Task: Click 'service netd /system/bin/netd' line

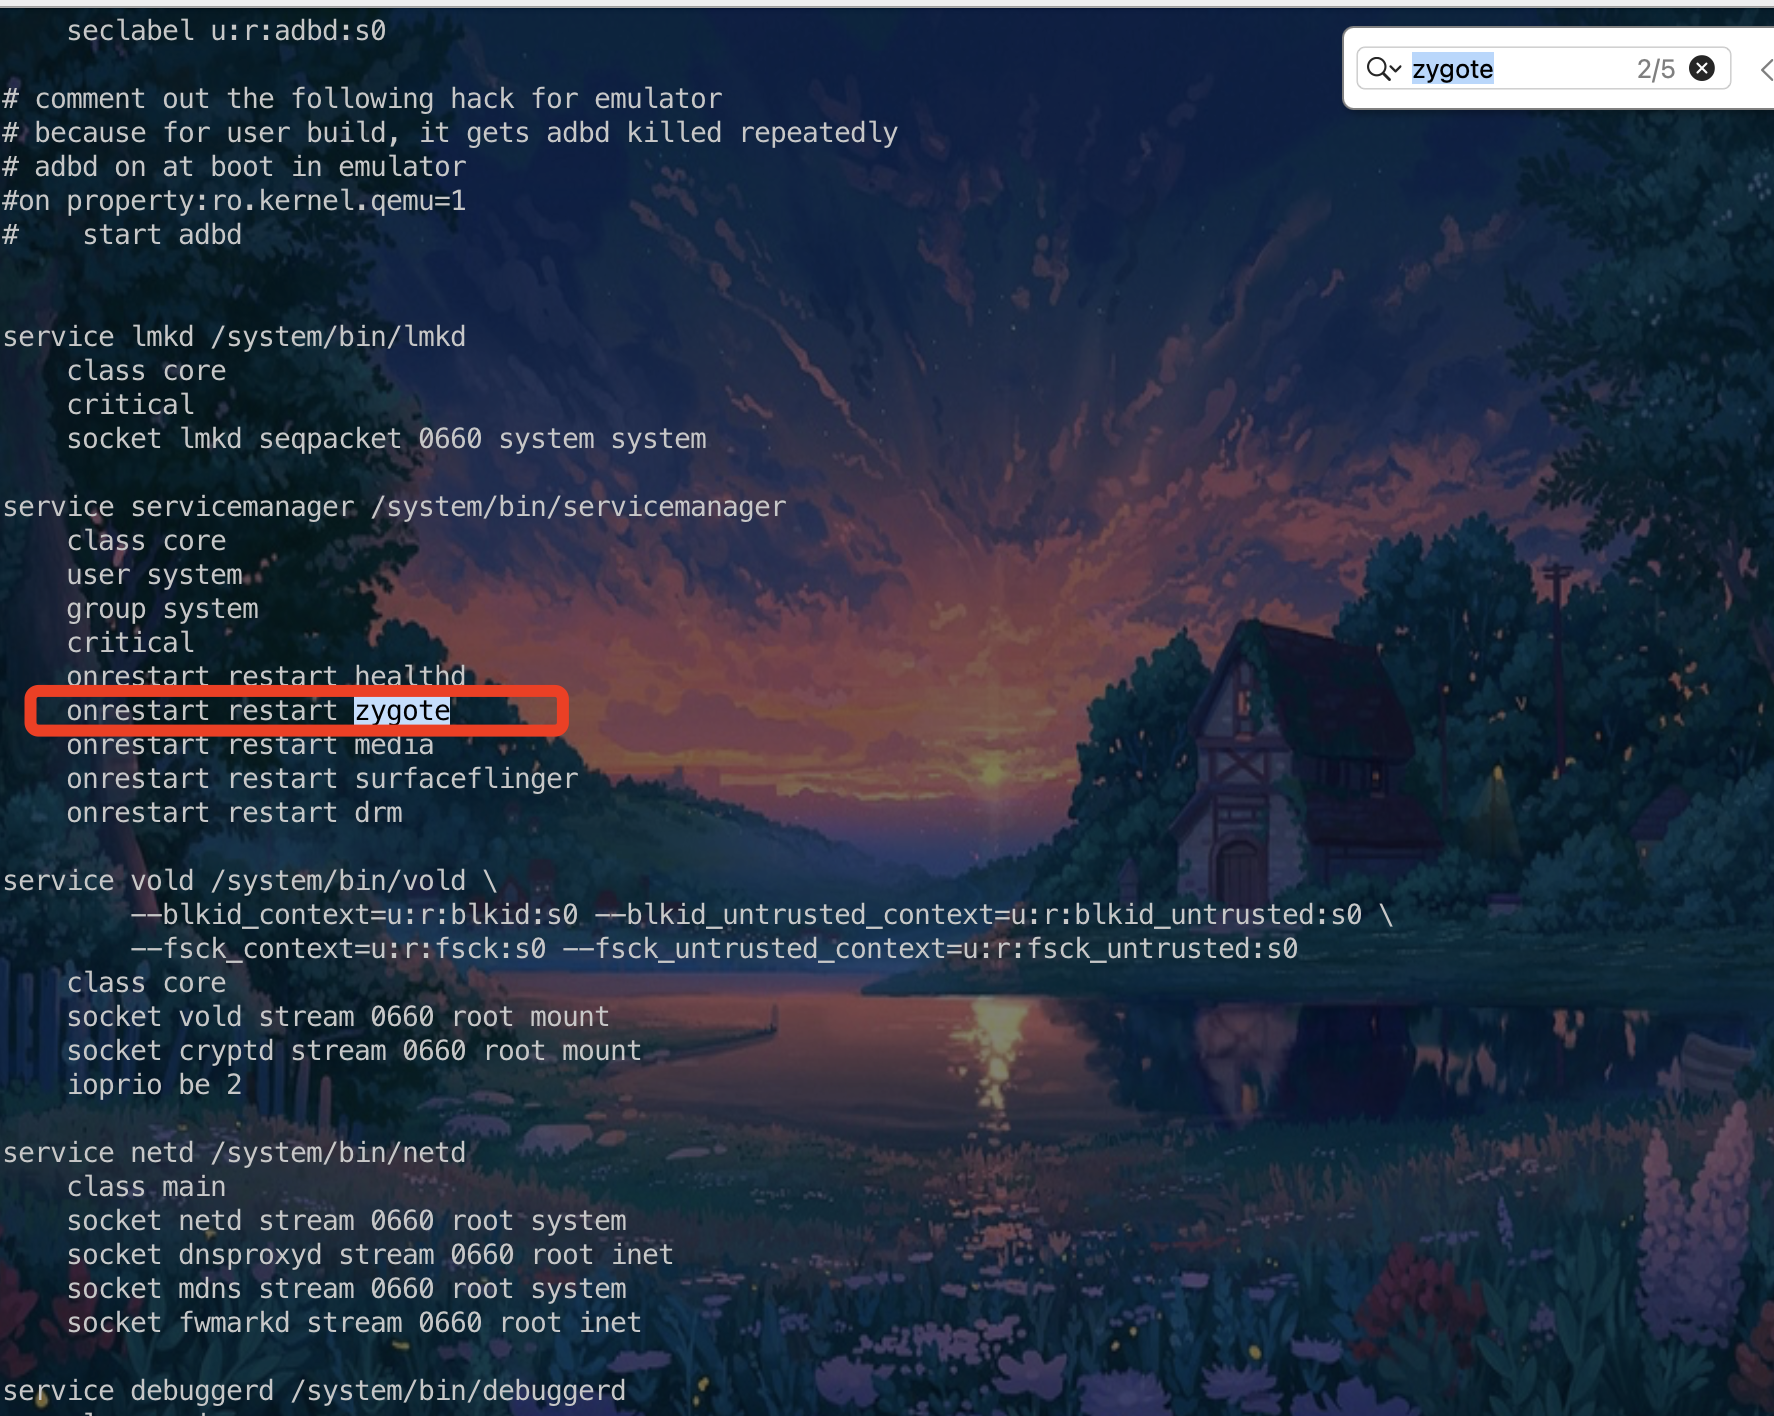Action: click(x=234, y=1153)
